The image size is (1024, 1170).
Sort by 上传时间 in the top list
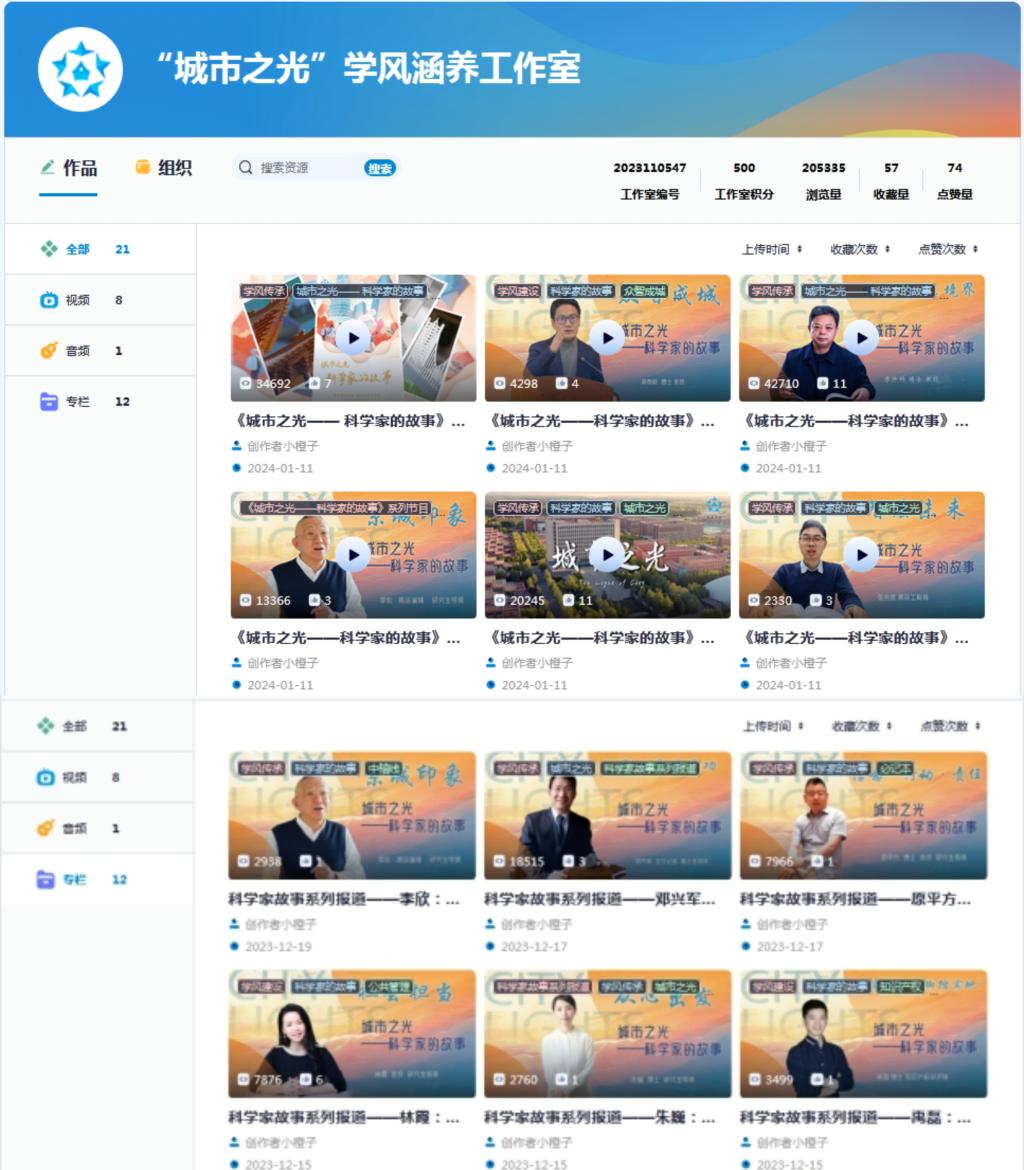point(771,249)
